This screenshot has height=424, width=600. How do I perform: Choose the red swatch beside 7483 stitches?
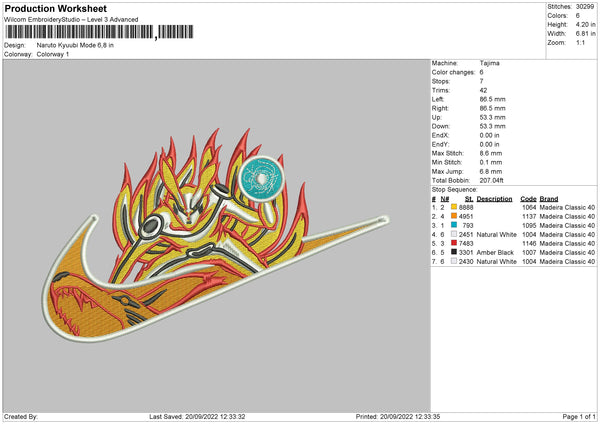pyautogui.click(x=454, y=243)
